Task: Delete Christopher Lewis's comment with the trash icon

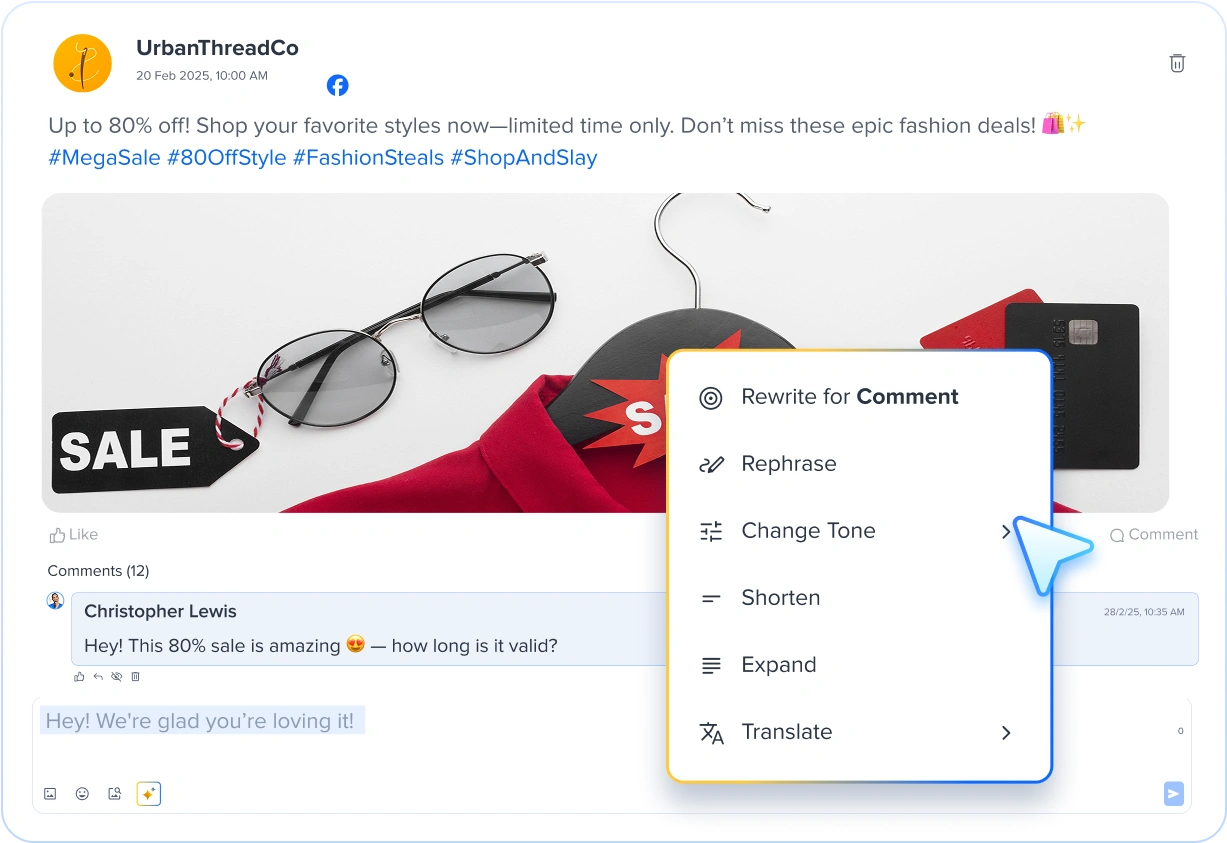Action: tap(136, 677)
